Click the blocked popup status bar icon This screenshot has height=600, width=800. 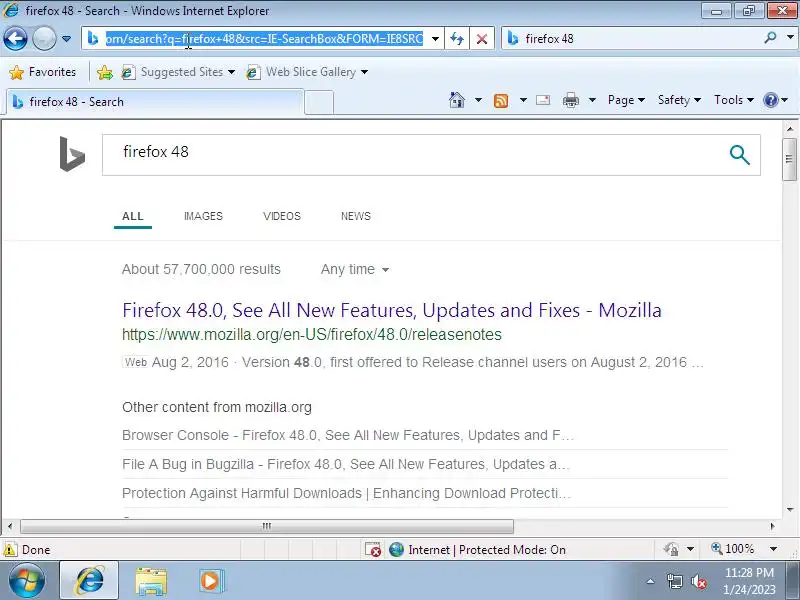[x=372, y=549]
